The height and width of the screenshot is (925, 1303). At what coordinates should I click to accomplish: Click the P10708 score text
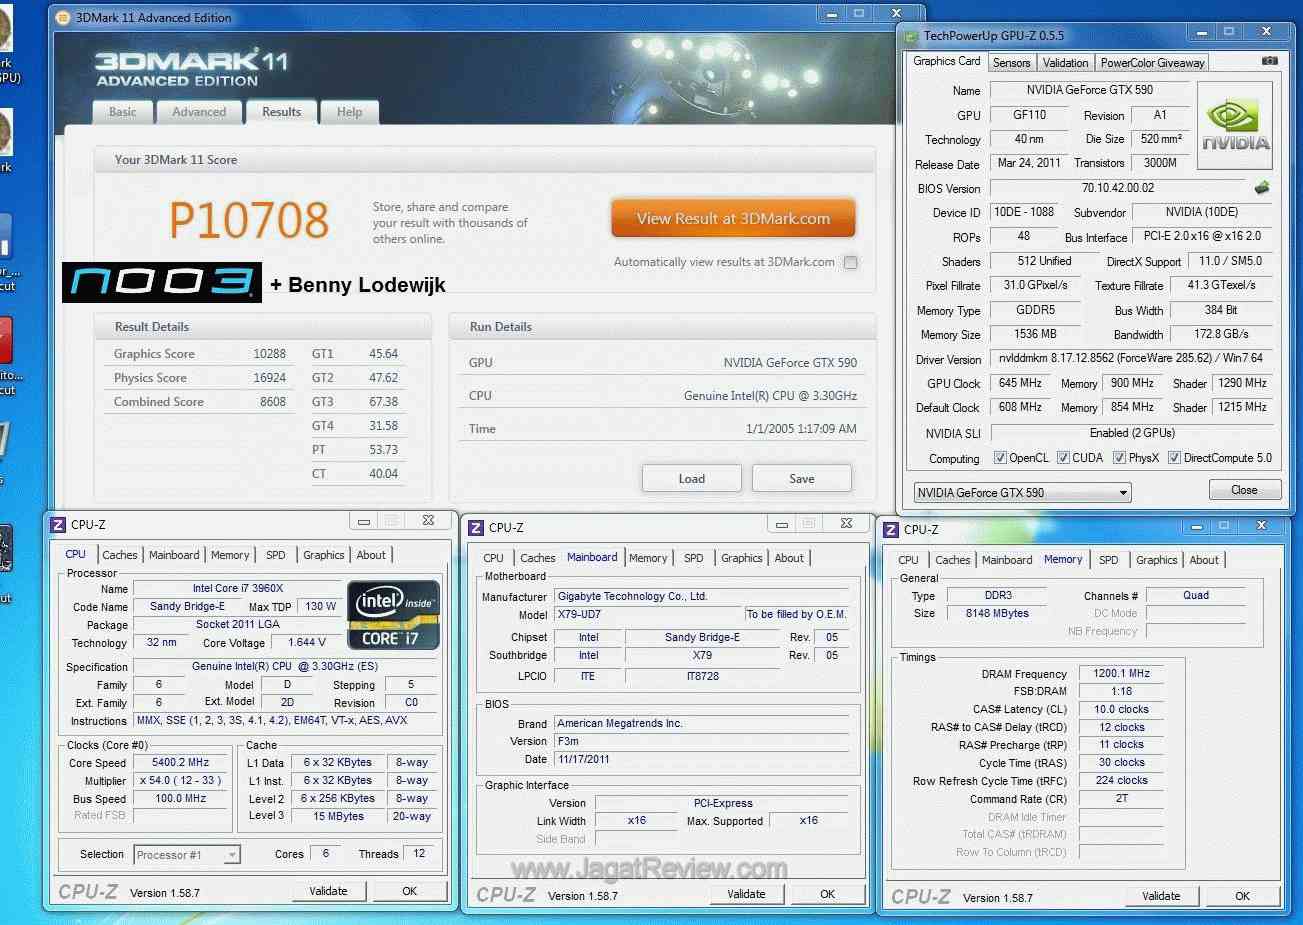[249, 220]
